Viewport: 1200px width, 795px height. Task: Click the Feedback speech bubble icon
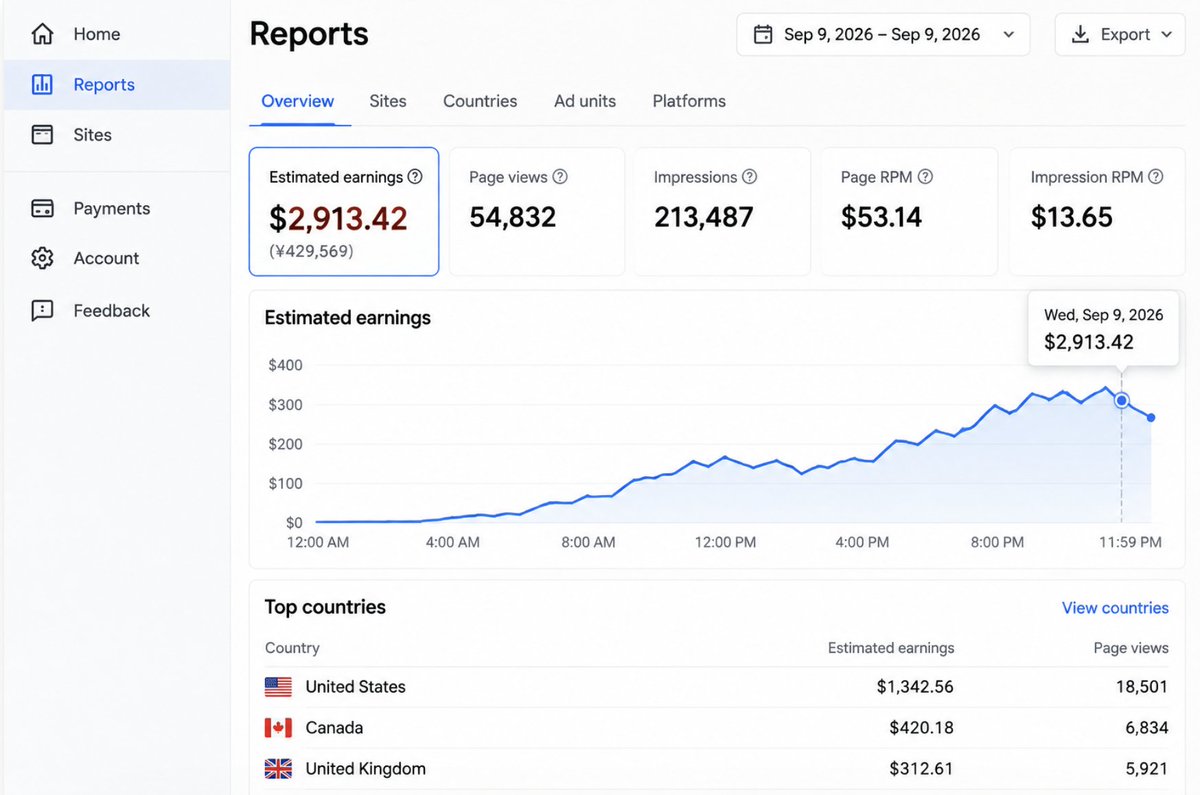click(x=42, y=310)
